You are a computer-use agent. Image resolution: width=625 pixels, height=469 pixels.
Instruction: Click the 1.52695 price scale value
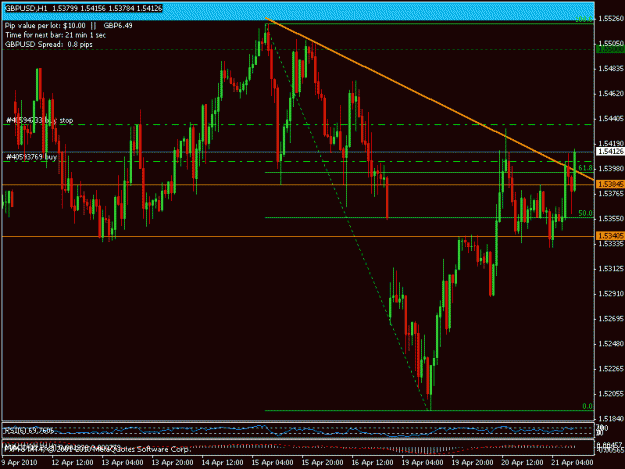click(611, 319)
